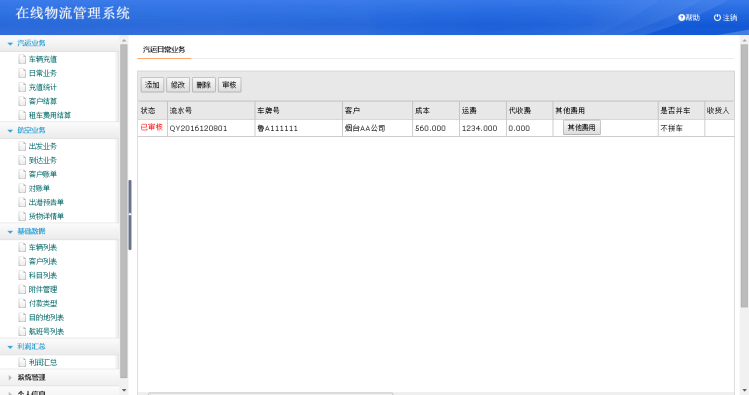The image size is (749, 395).
Task: Open the 附件管理 entry
Action: (x=43, y=289)
